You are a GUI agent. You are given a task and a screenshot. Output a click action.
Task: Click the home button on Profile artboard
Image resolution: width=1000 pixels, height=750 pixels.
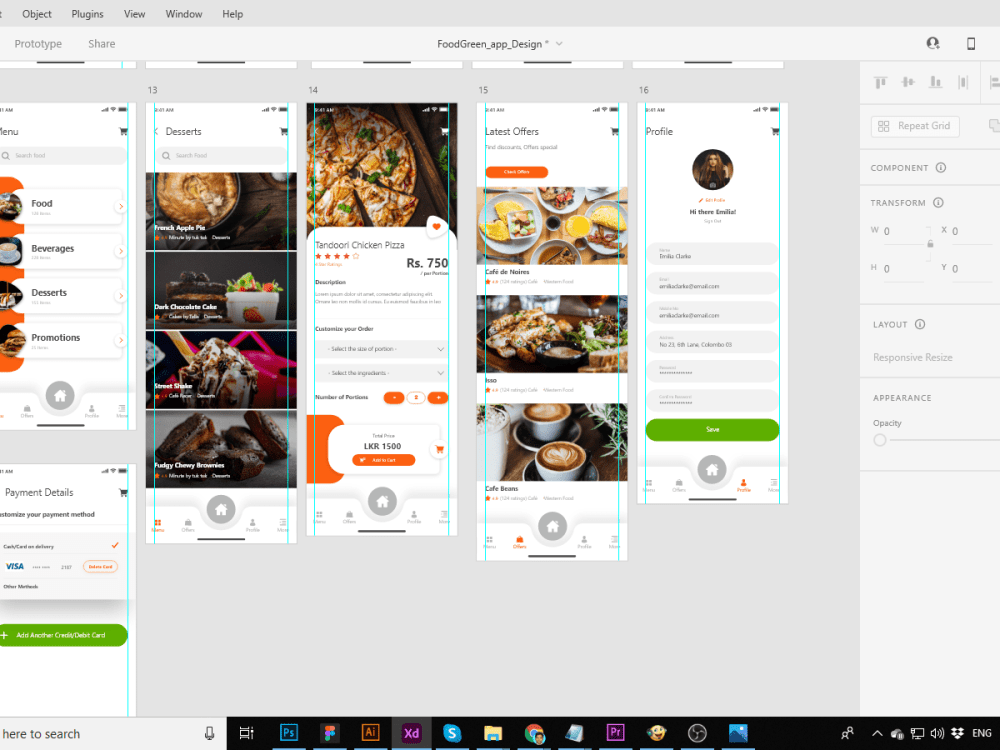(712, 470)
